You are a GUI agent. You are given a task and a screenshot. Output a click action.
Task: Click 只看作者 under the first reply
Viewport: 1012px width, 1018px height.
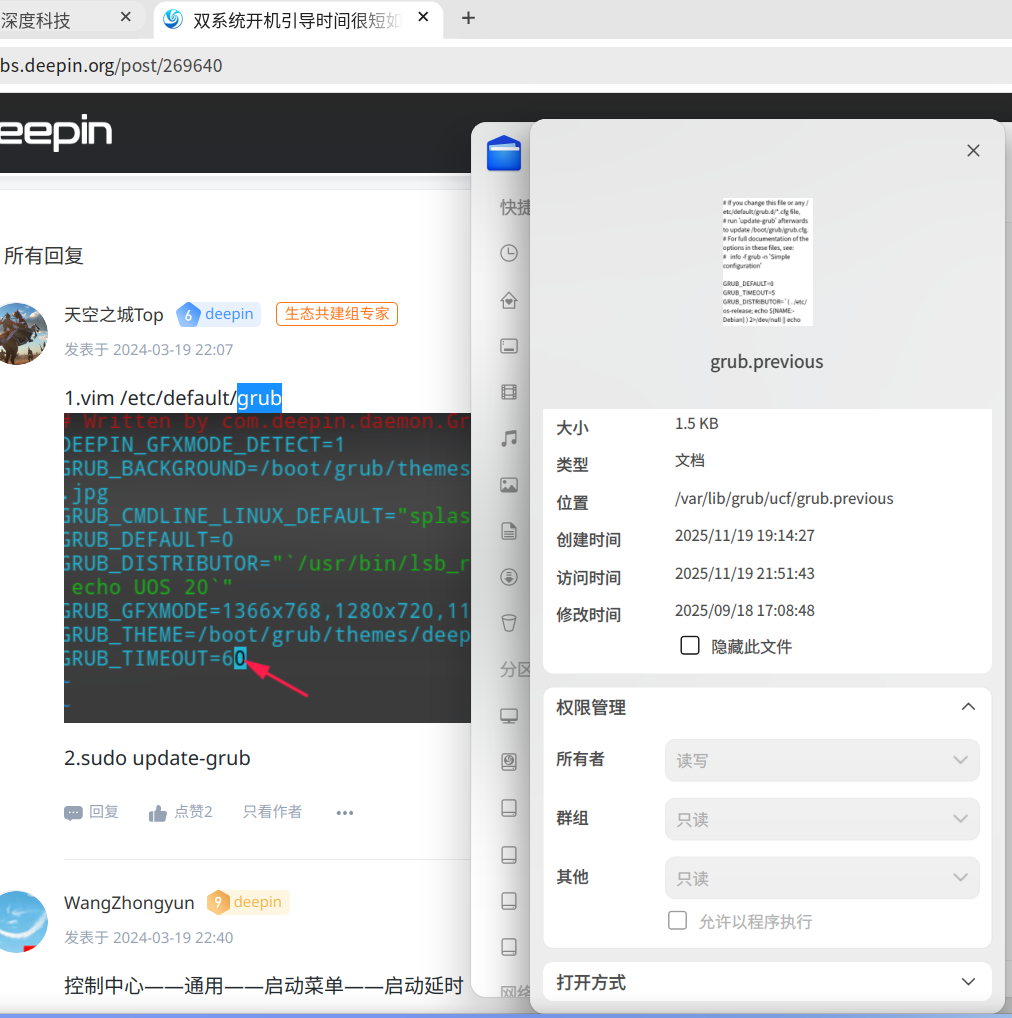pos(272,812)
